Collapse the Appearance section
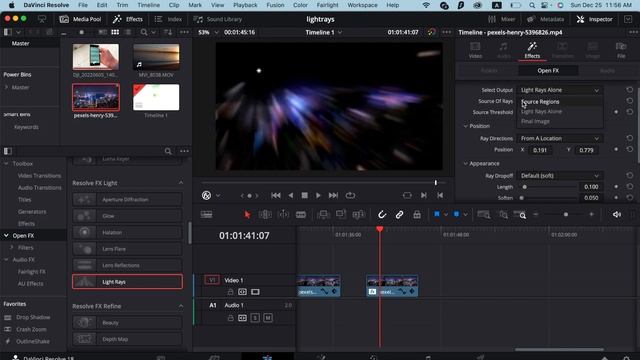The height and width of the screenshot is (360, 640). [x=466, y=163]
